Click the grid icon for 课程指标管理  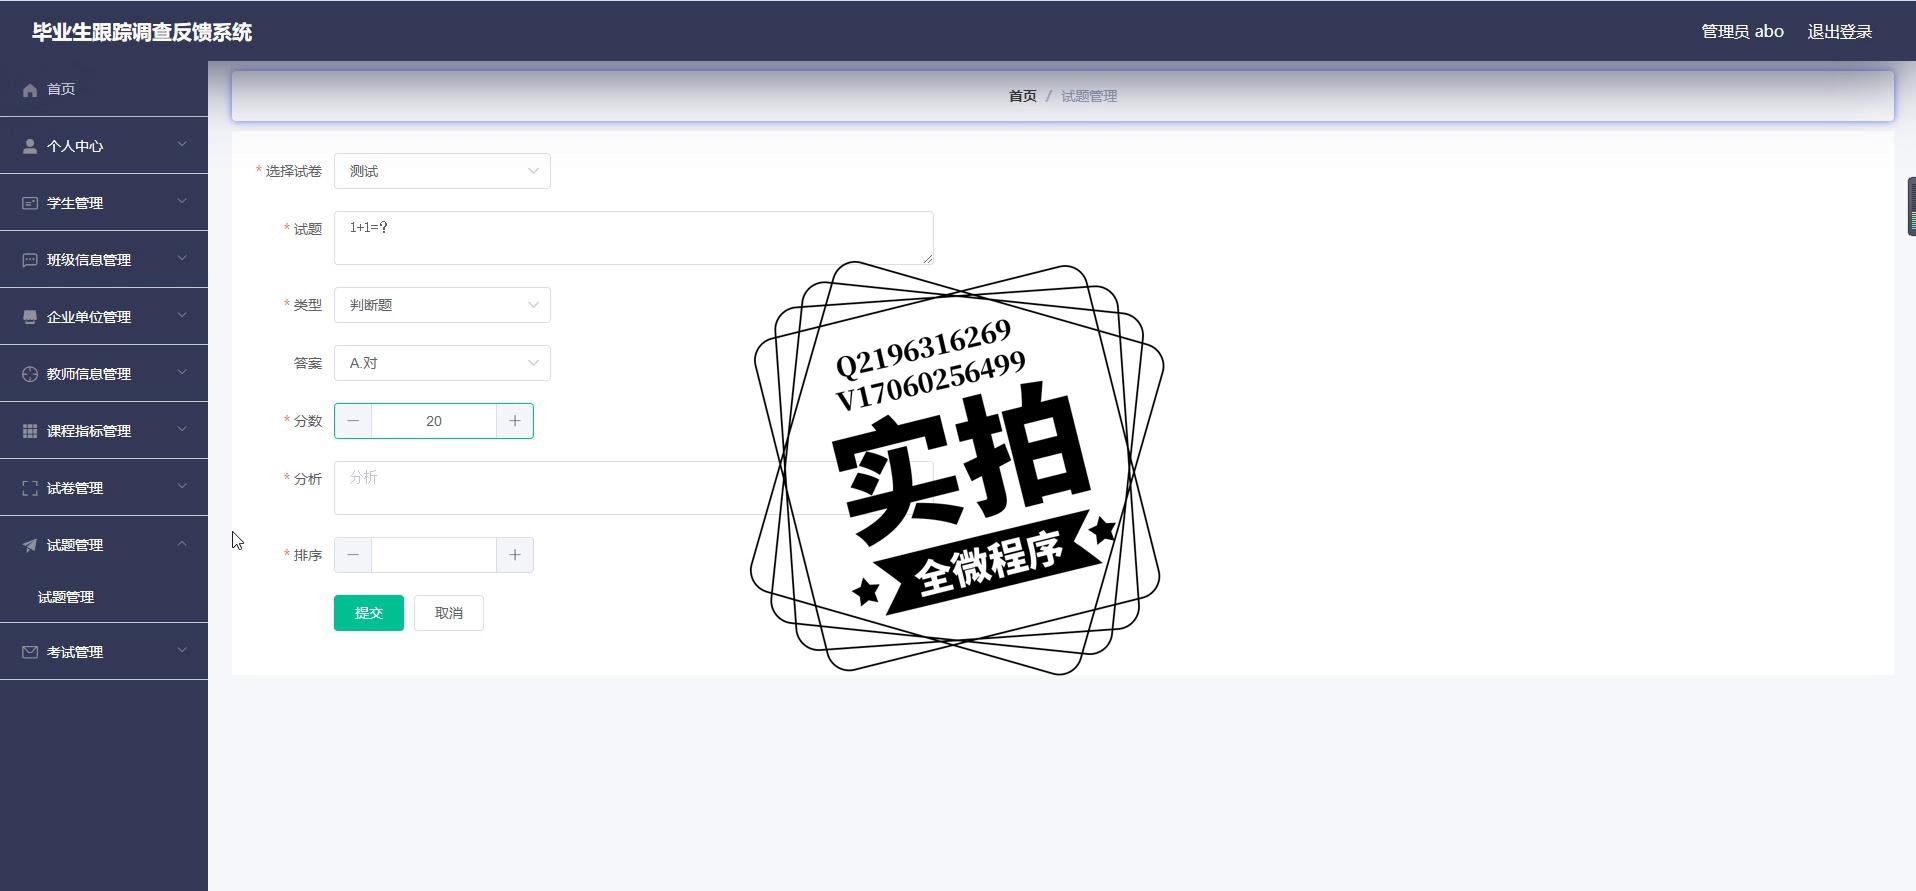click(x=30, y=431)
